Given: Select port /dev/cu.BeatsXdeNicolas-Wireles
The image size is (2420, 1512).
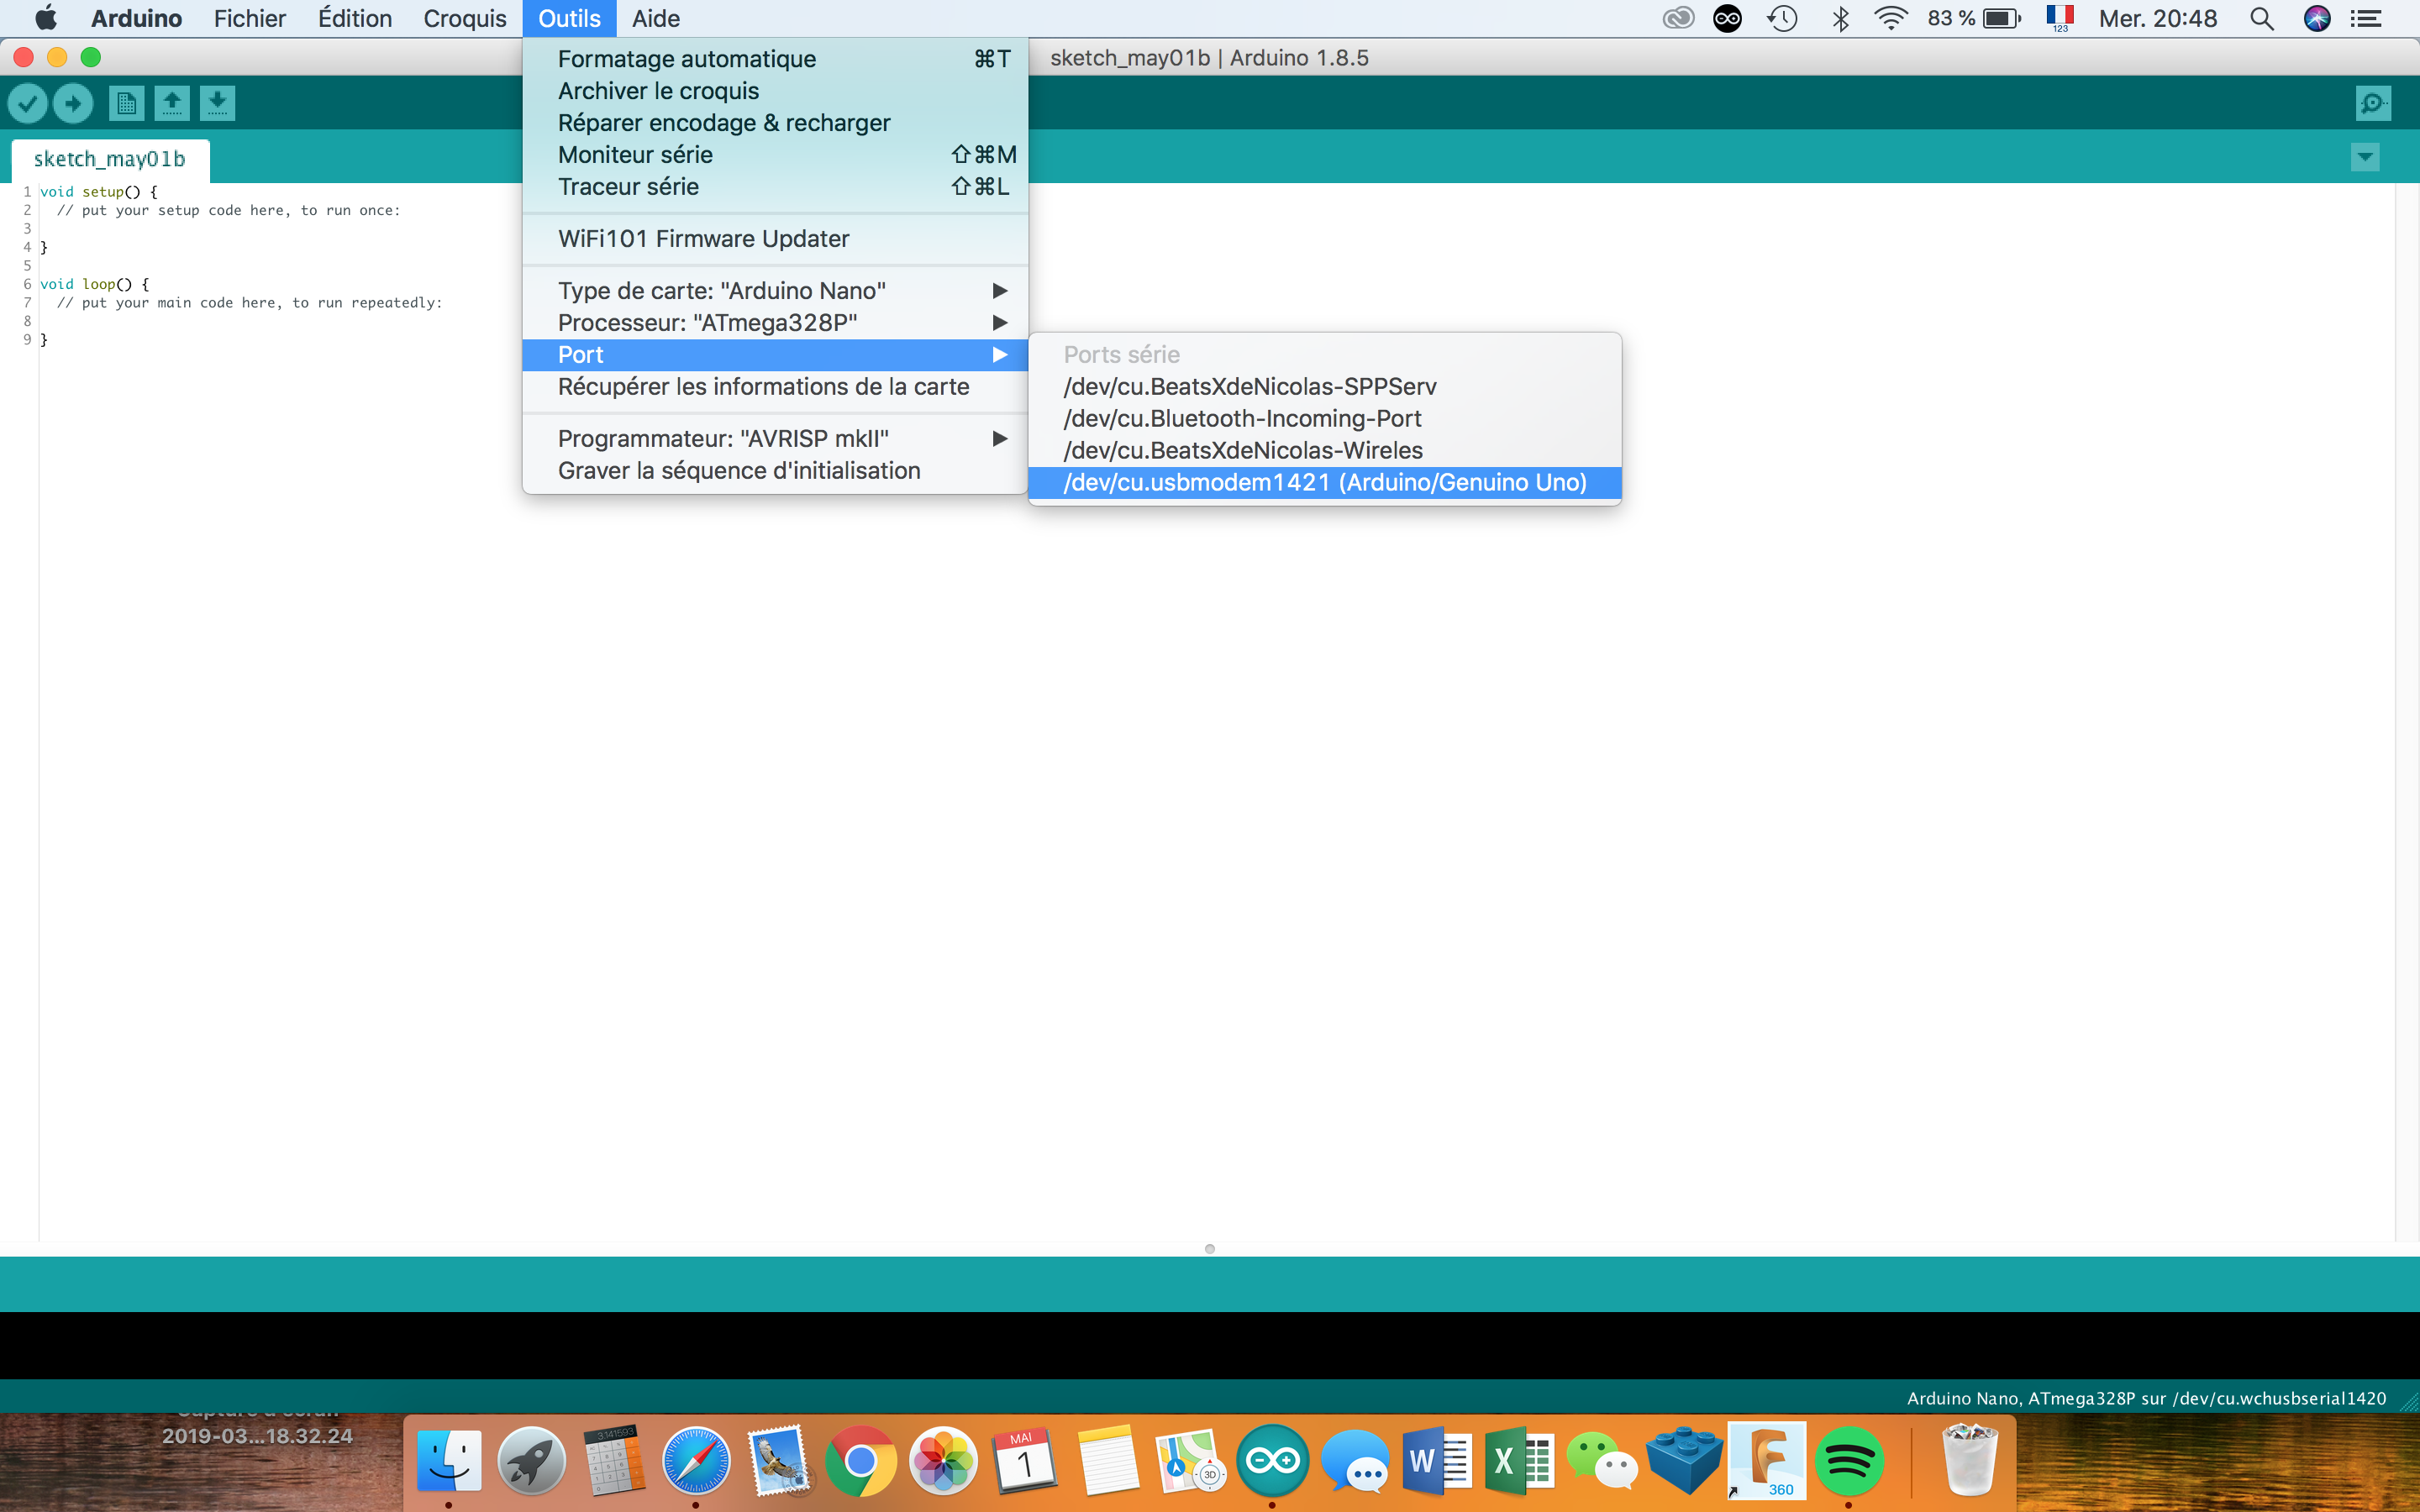Looking at the screenshot, I should 1325,451.
